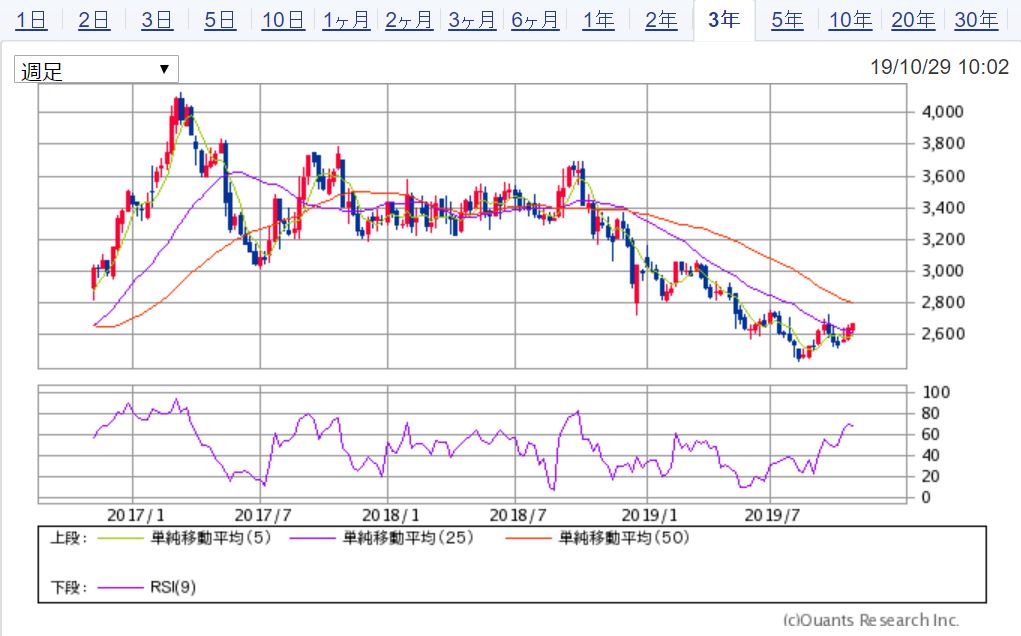1021x636 pixels.
Task: Select the 3日 period tab
Action: pos(157,20)
